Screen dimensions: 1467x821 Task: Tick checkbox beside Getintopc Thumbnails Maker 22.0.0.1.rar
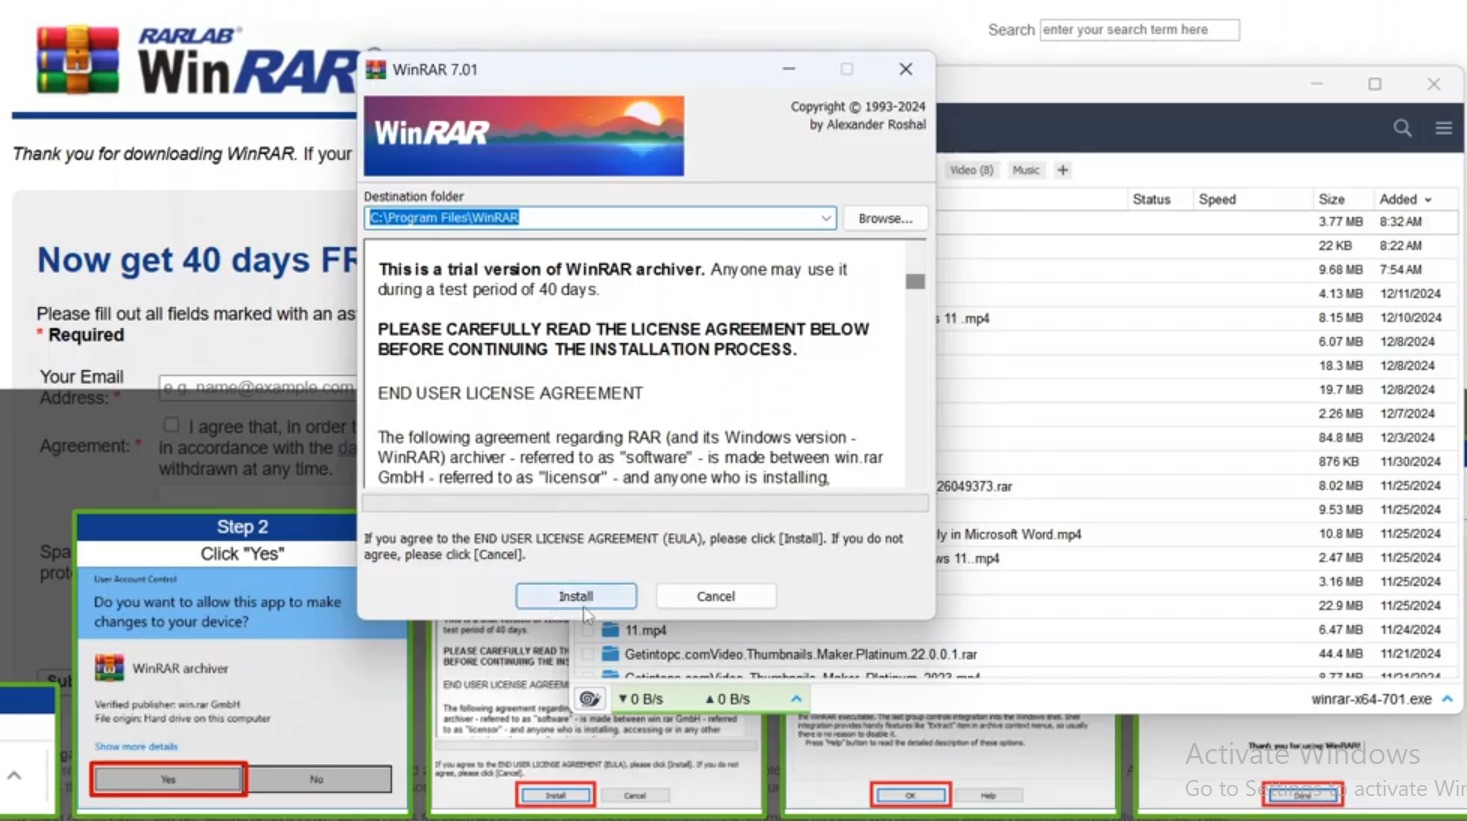tap(588, 654)
